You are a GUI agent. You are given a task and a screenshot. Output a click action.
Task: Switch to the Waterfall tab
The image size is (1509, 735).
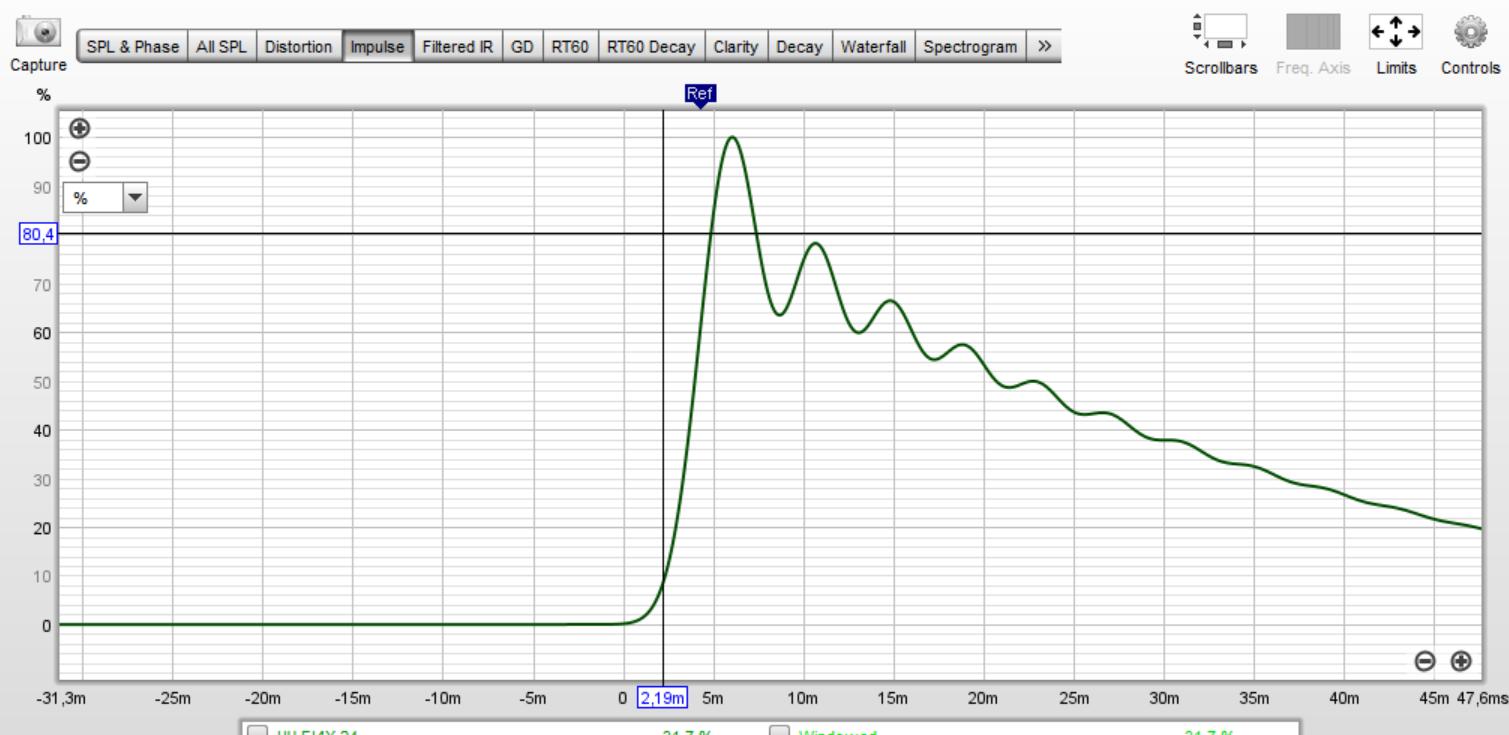pyautogui.click(x=875, y=47)
